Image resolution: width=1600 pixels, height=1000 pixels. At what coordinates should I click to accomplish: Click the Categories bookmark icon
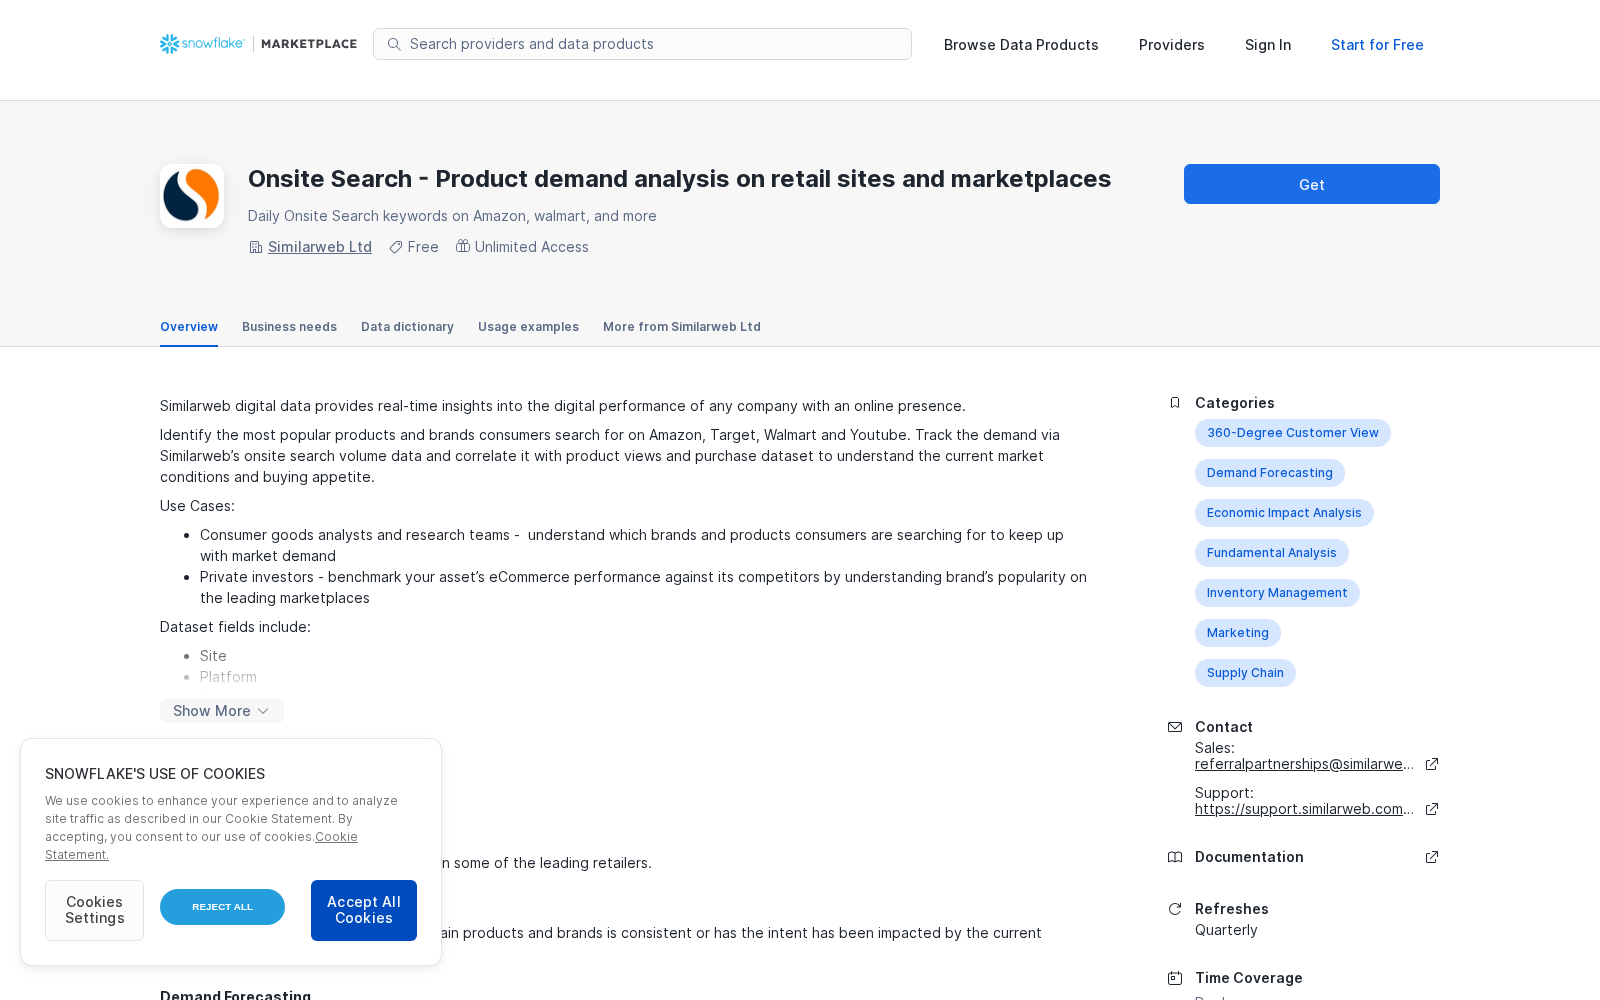click(x=1175, y=403)
